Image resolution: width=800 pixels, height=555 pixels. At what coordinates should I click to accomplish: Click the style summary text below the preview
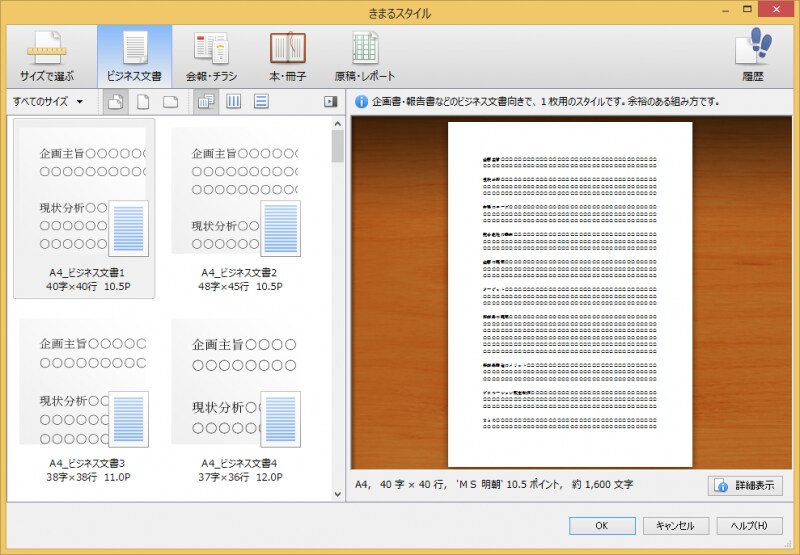tap(494, 484)
